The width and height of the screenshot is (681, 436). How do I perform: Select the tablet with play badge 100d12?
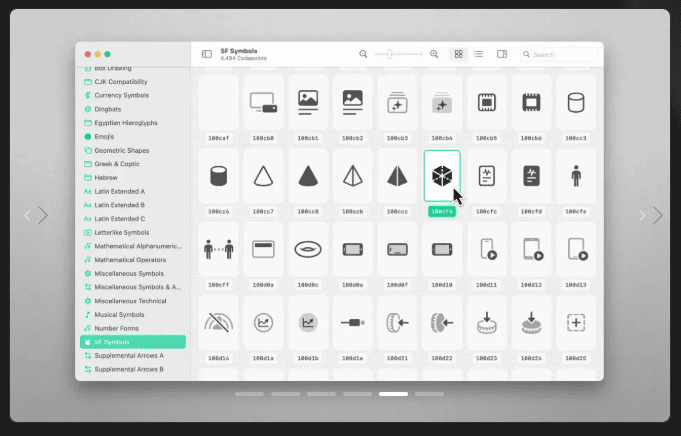point(531,250)
